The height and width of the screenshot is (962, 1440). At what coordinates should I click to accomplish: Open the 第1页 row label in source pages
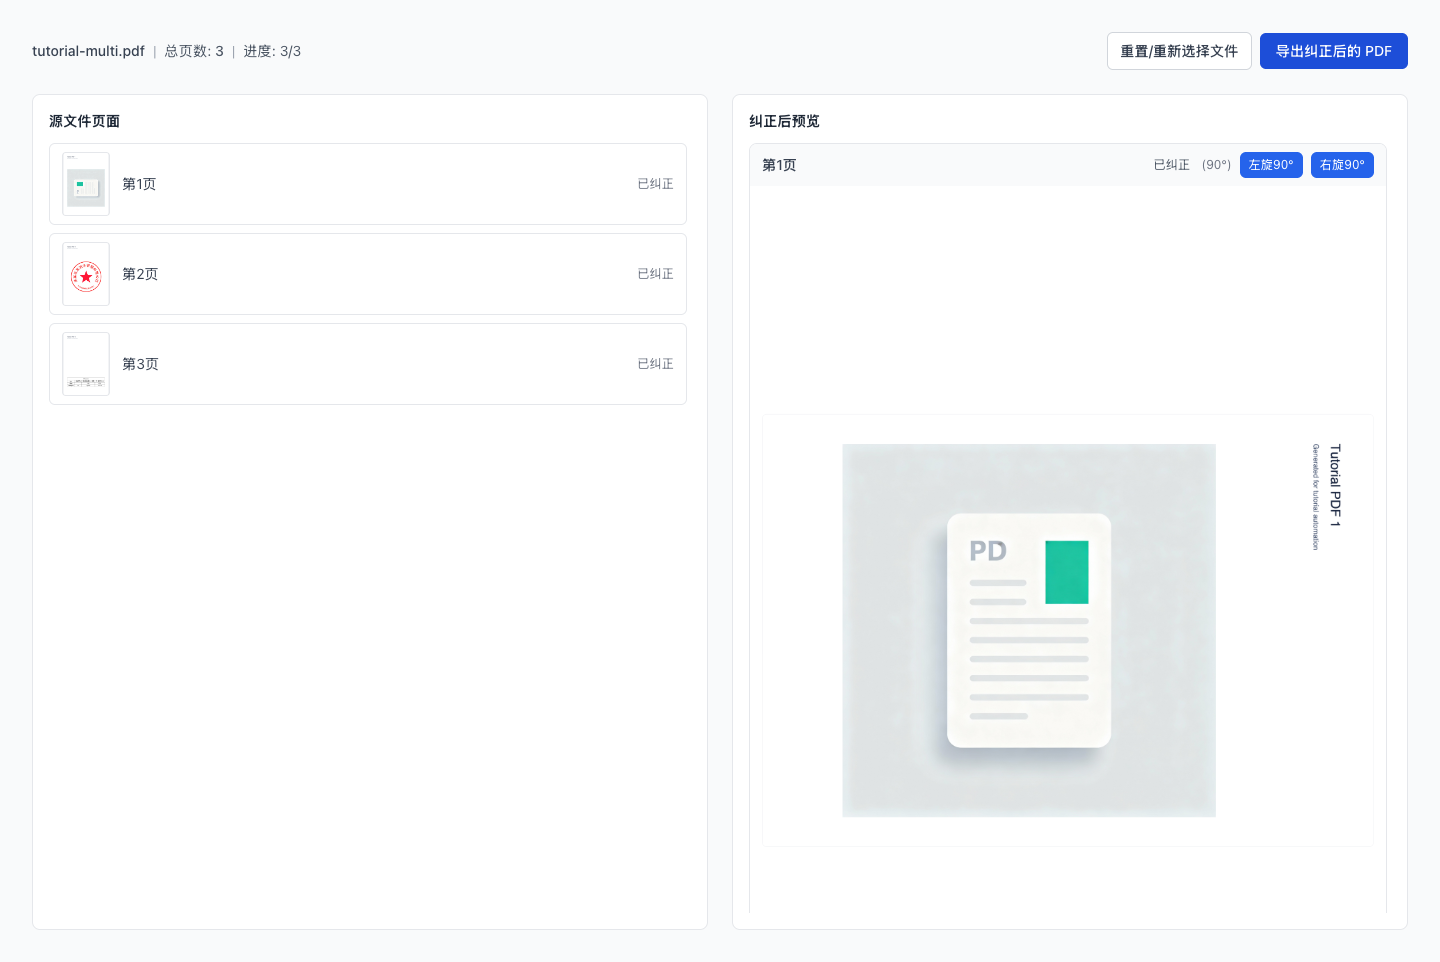pos(139,184)
